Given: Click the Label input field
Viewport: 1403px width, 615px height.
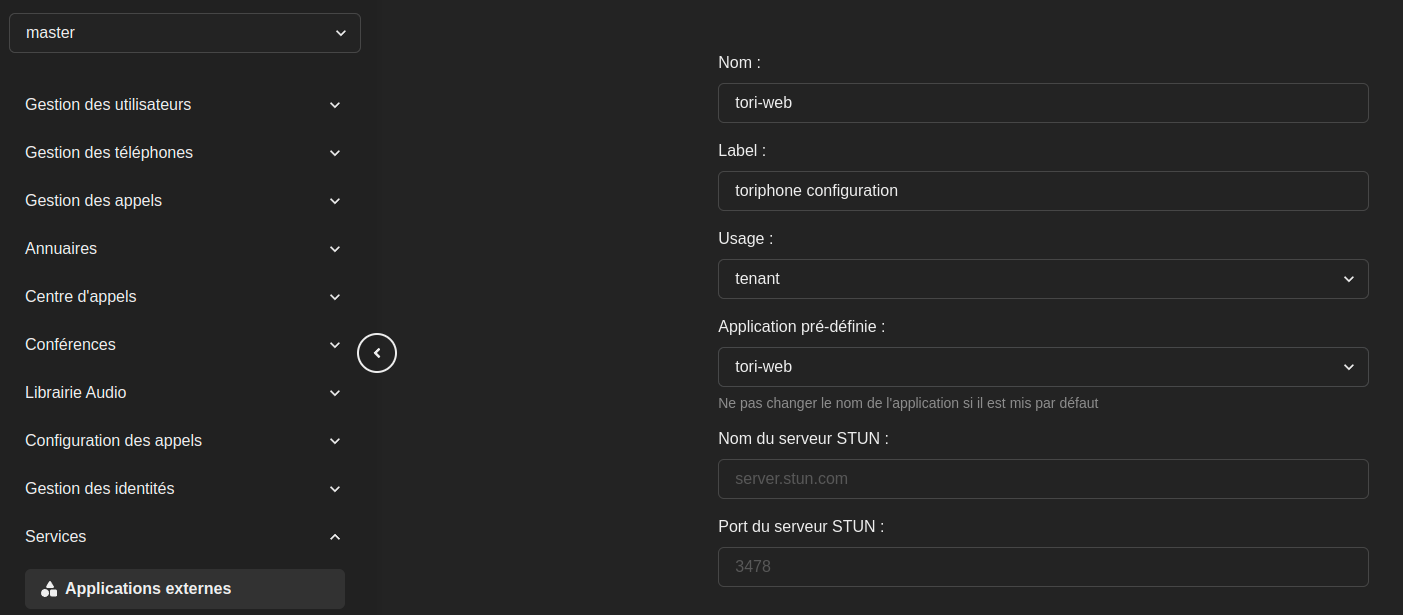Looking at the screenshot, I should click(1042, 191).
